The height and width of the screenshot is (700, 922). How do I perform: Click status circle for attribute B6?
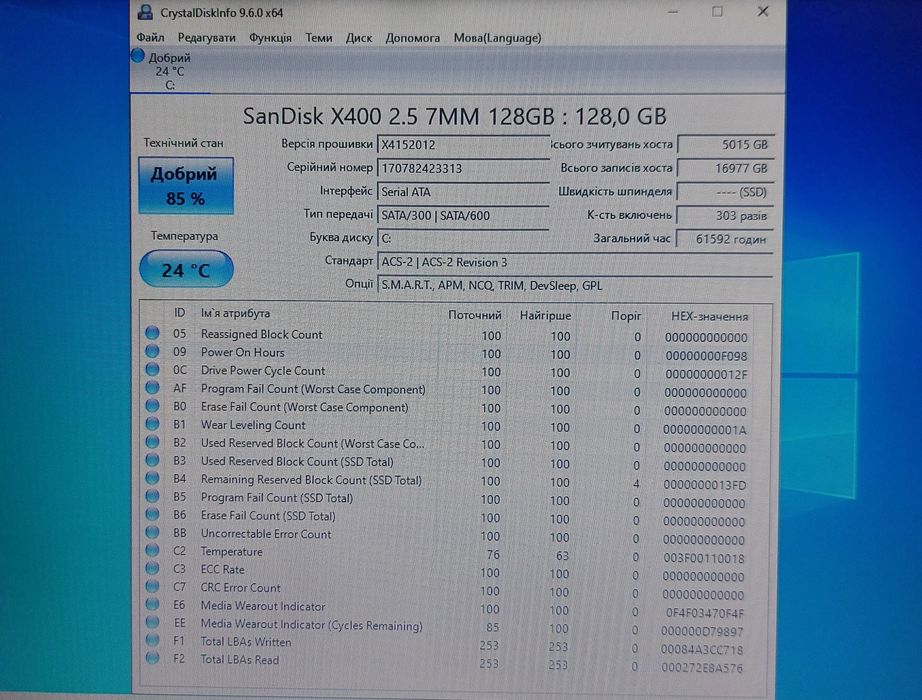tap(152, 514)
